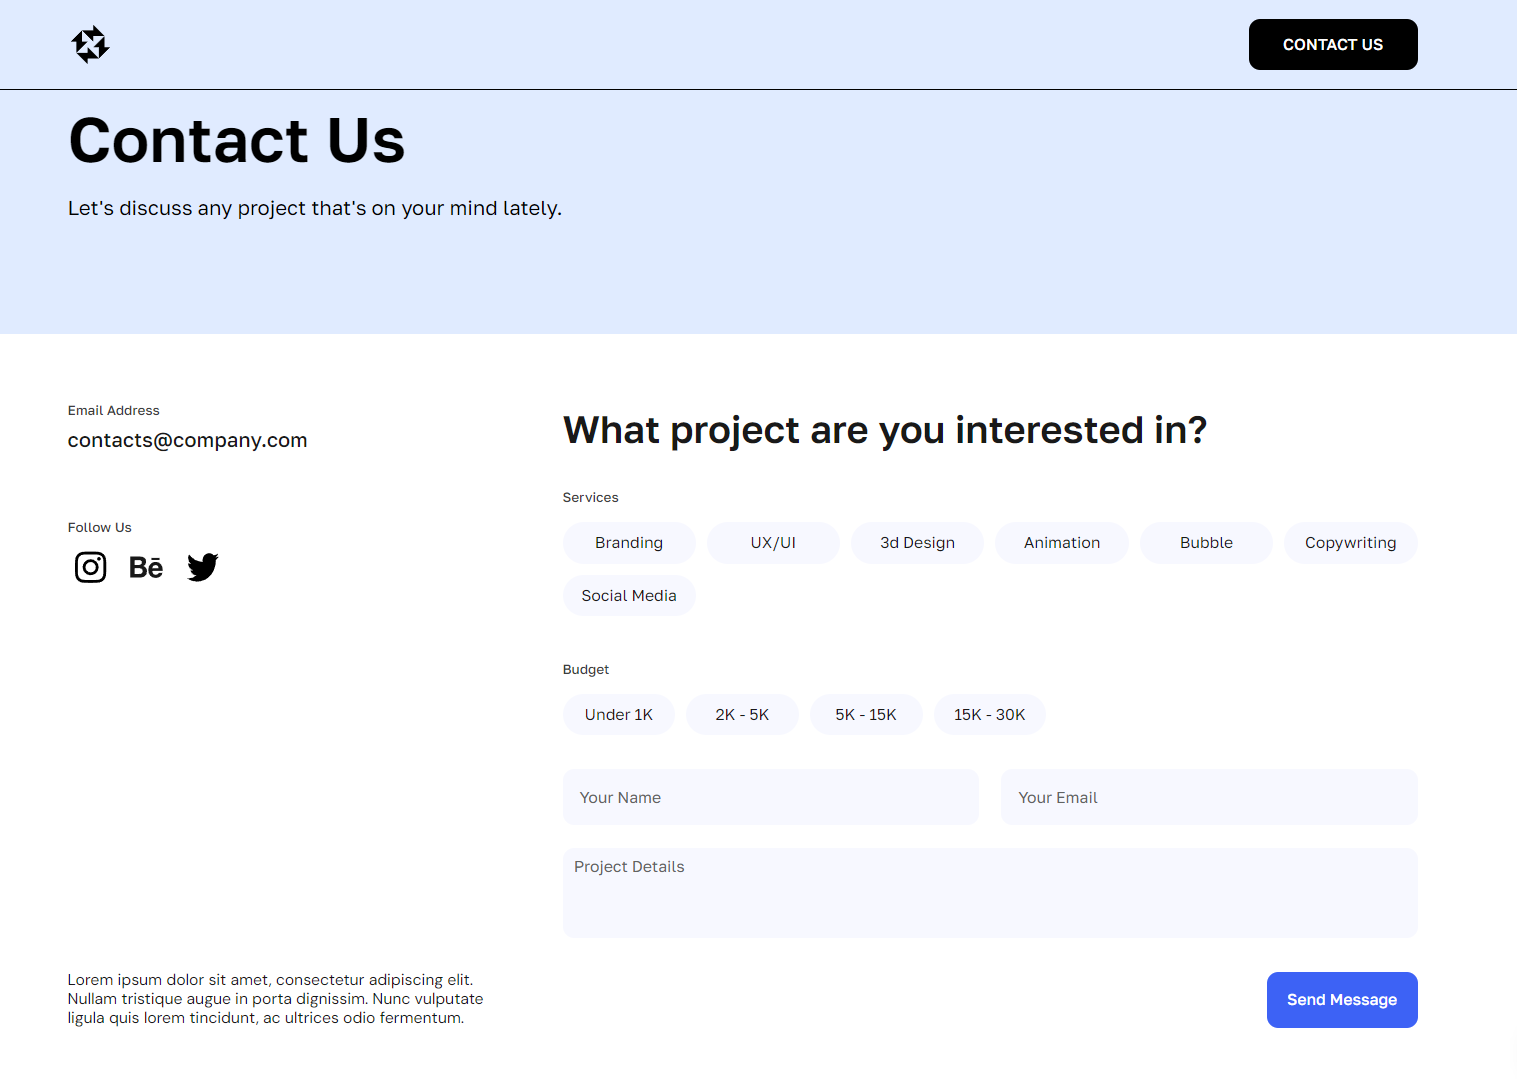Select the Bubble service chip
The image size is (1517, 1079).
[x=1206, y=543]
